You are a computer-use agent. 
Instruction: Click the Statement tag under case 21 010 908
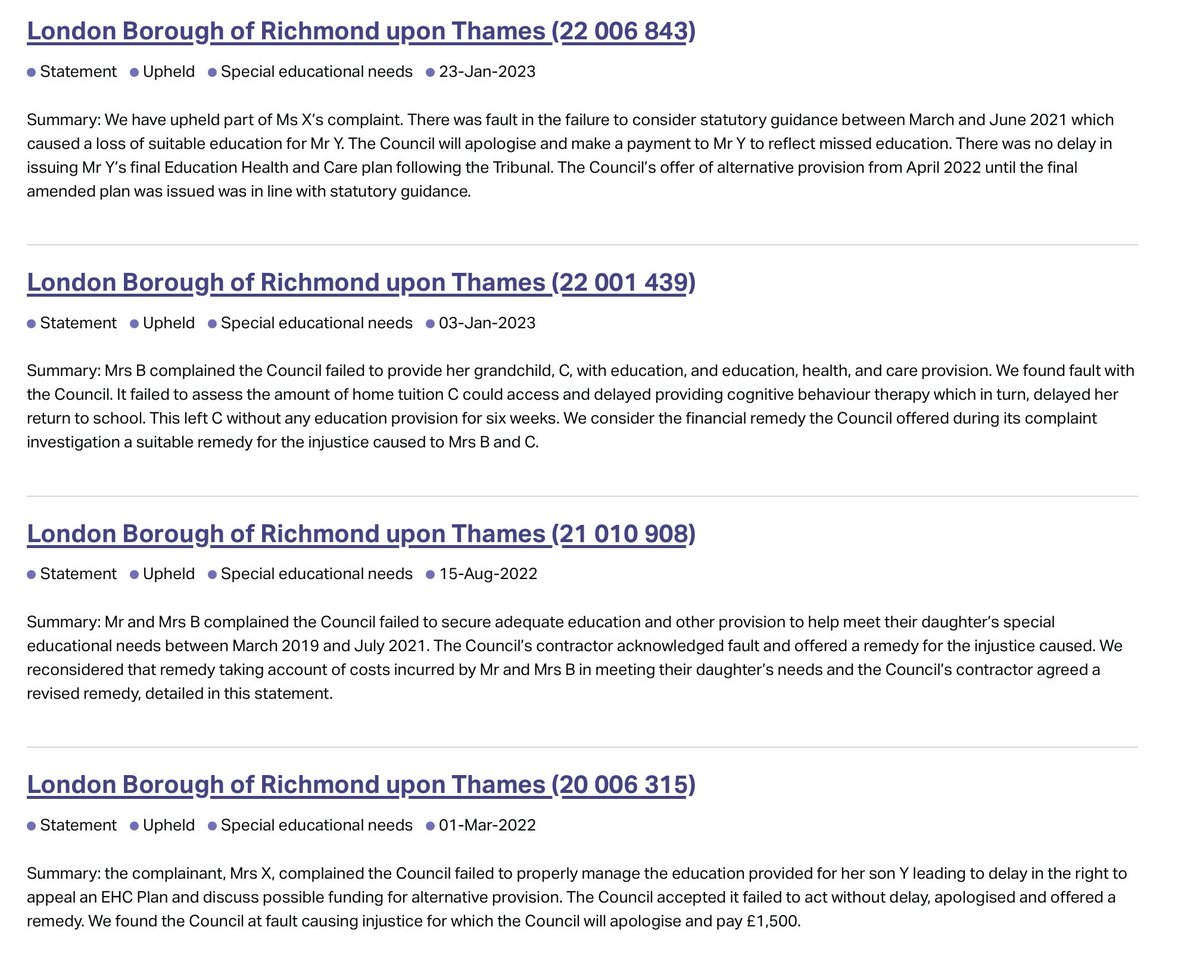point(78,574)
